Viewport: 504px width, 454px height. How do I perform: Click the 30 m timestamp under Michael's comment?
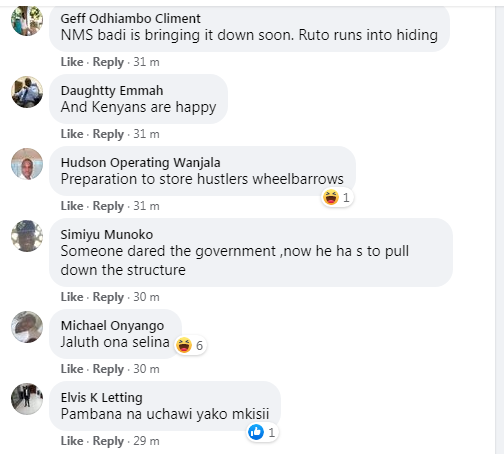[x=146, y=369]
